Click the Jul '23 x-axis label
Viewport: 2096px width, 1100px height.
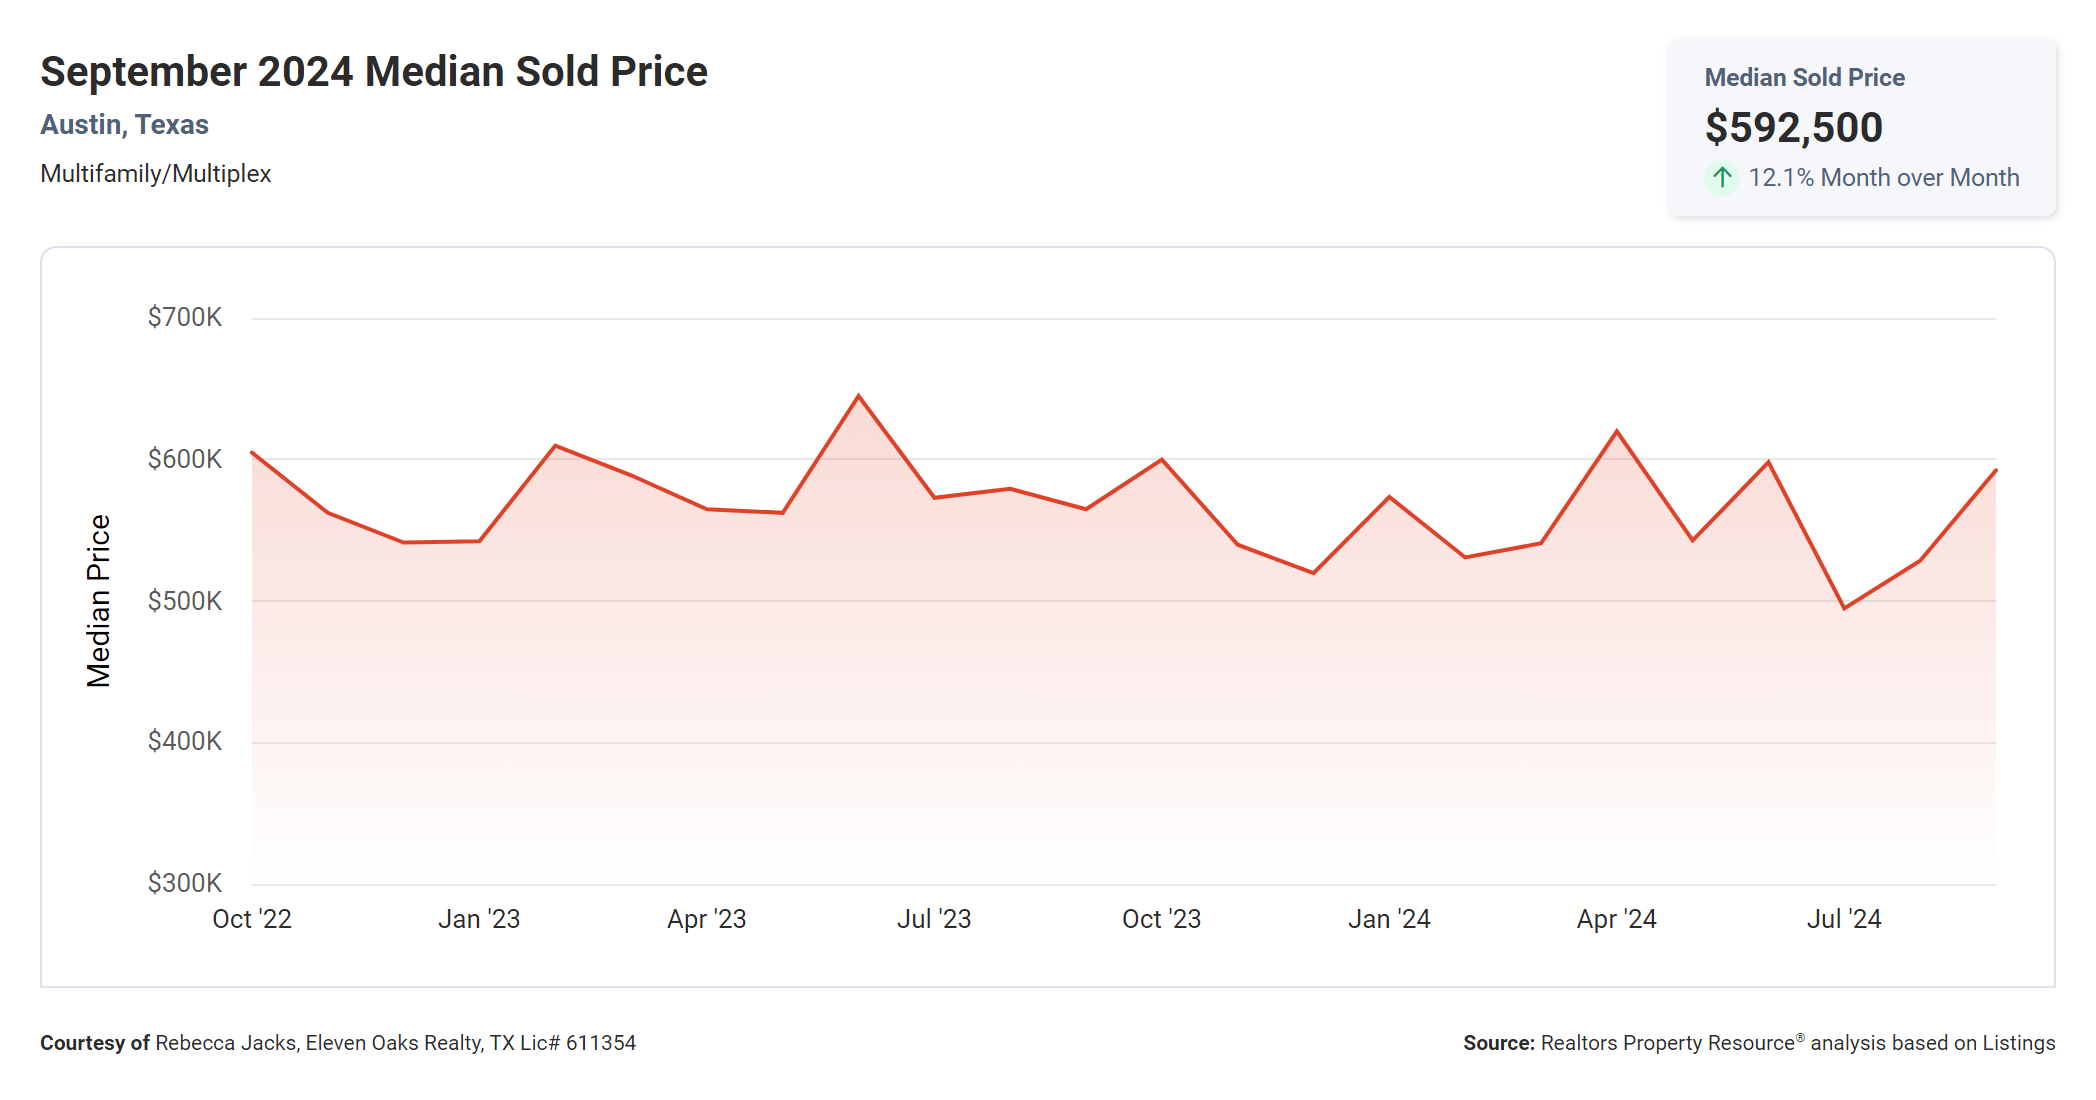click(934, 919)
